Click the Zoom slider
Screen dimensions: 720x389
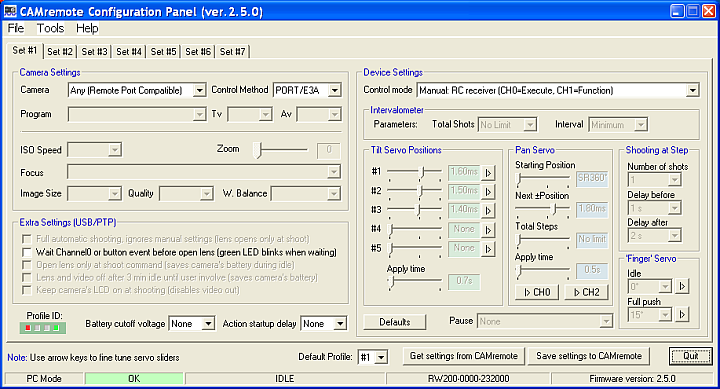[x=281, y=150]
